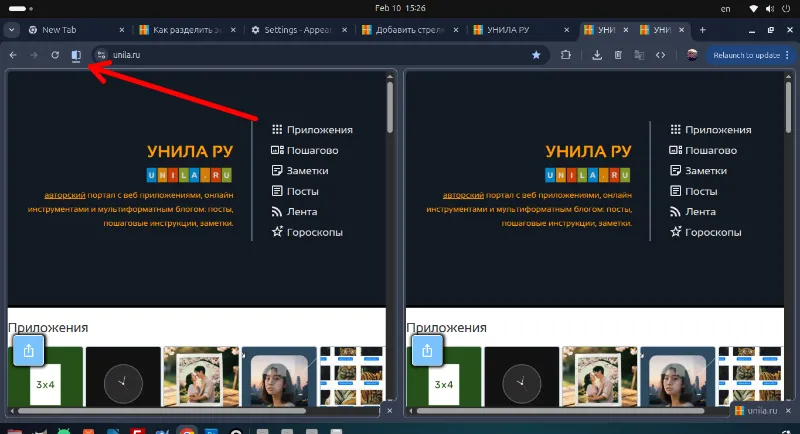Open the woman portrait thumbnail in right pane
800x434 pixels.
[x=678, y=377]
